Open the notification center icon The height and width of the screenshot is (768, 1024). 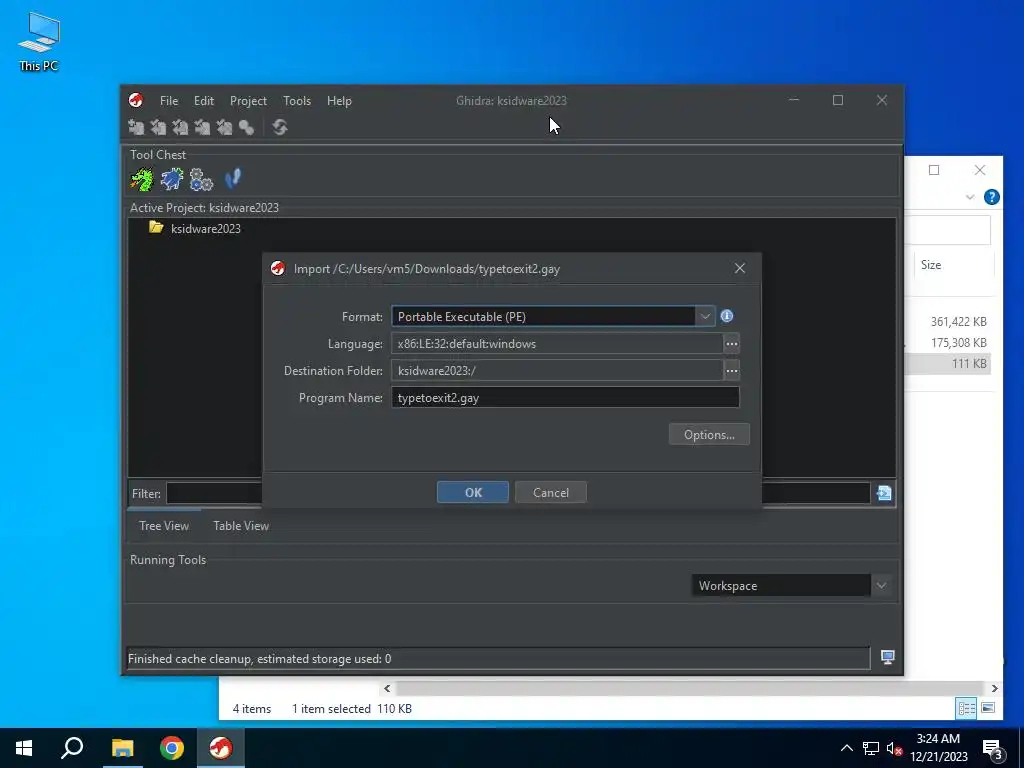point(993,749)
